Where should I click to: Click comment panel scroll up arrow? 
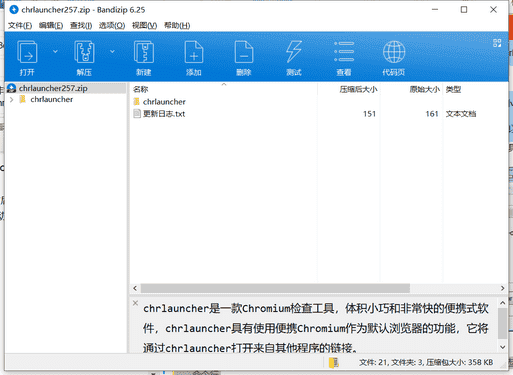click(x=502, y=303)
